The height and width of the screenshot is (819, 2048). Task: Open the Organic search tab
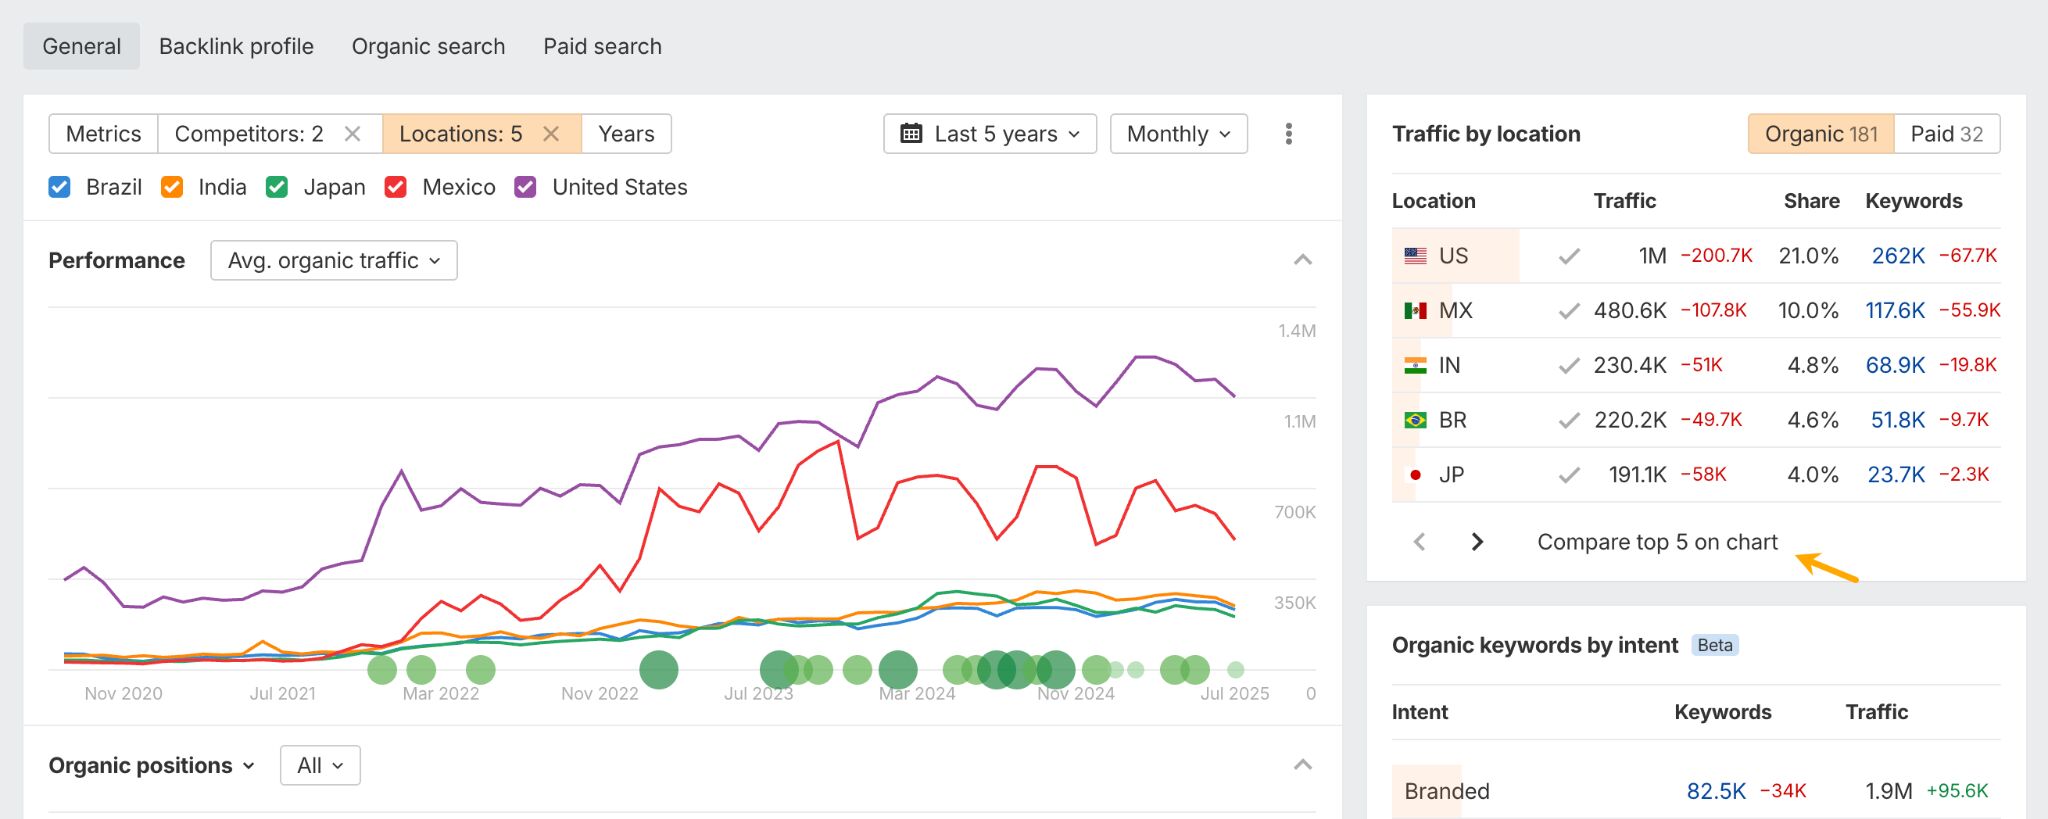click(x=428, y=46)
